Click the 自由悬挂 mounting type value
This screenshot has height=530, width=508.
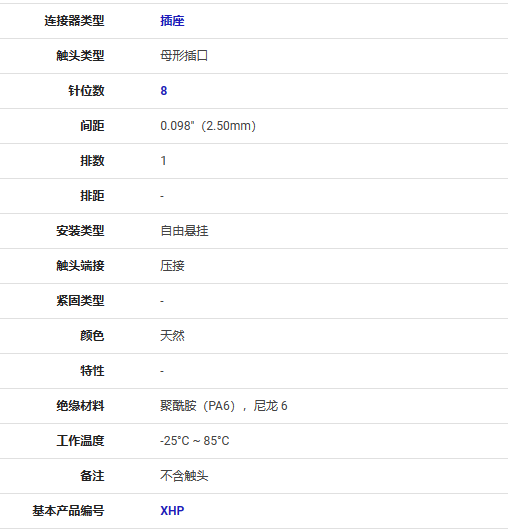coord(184,231)
